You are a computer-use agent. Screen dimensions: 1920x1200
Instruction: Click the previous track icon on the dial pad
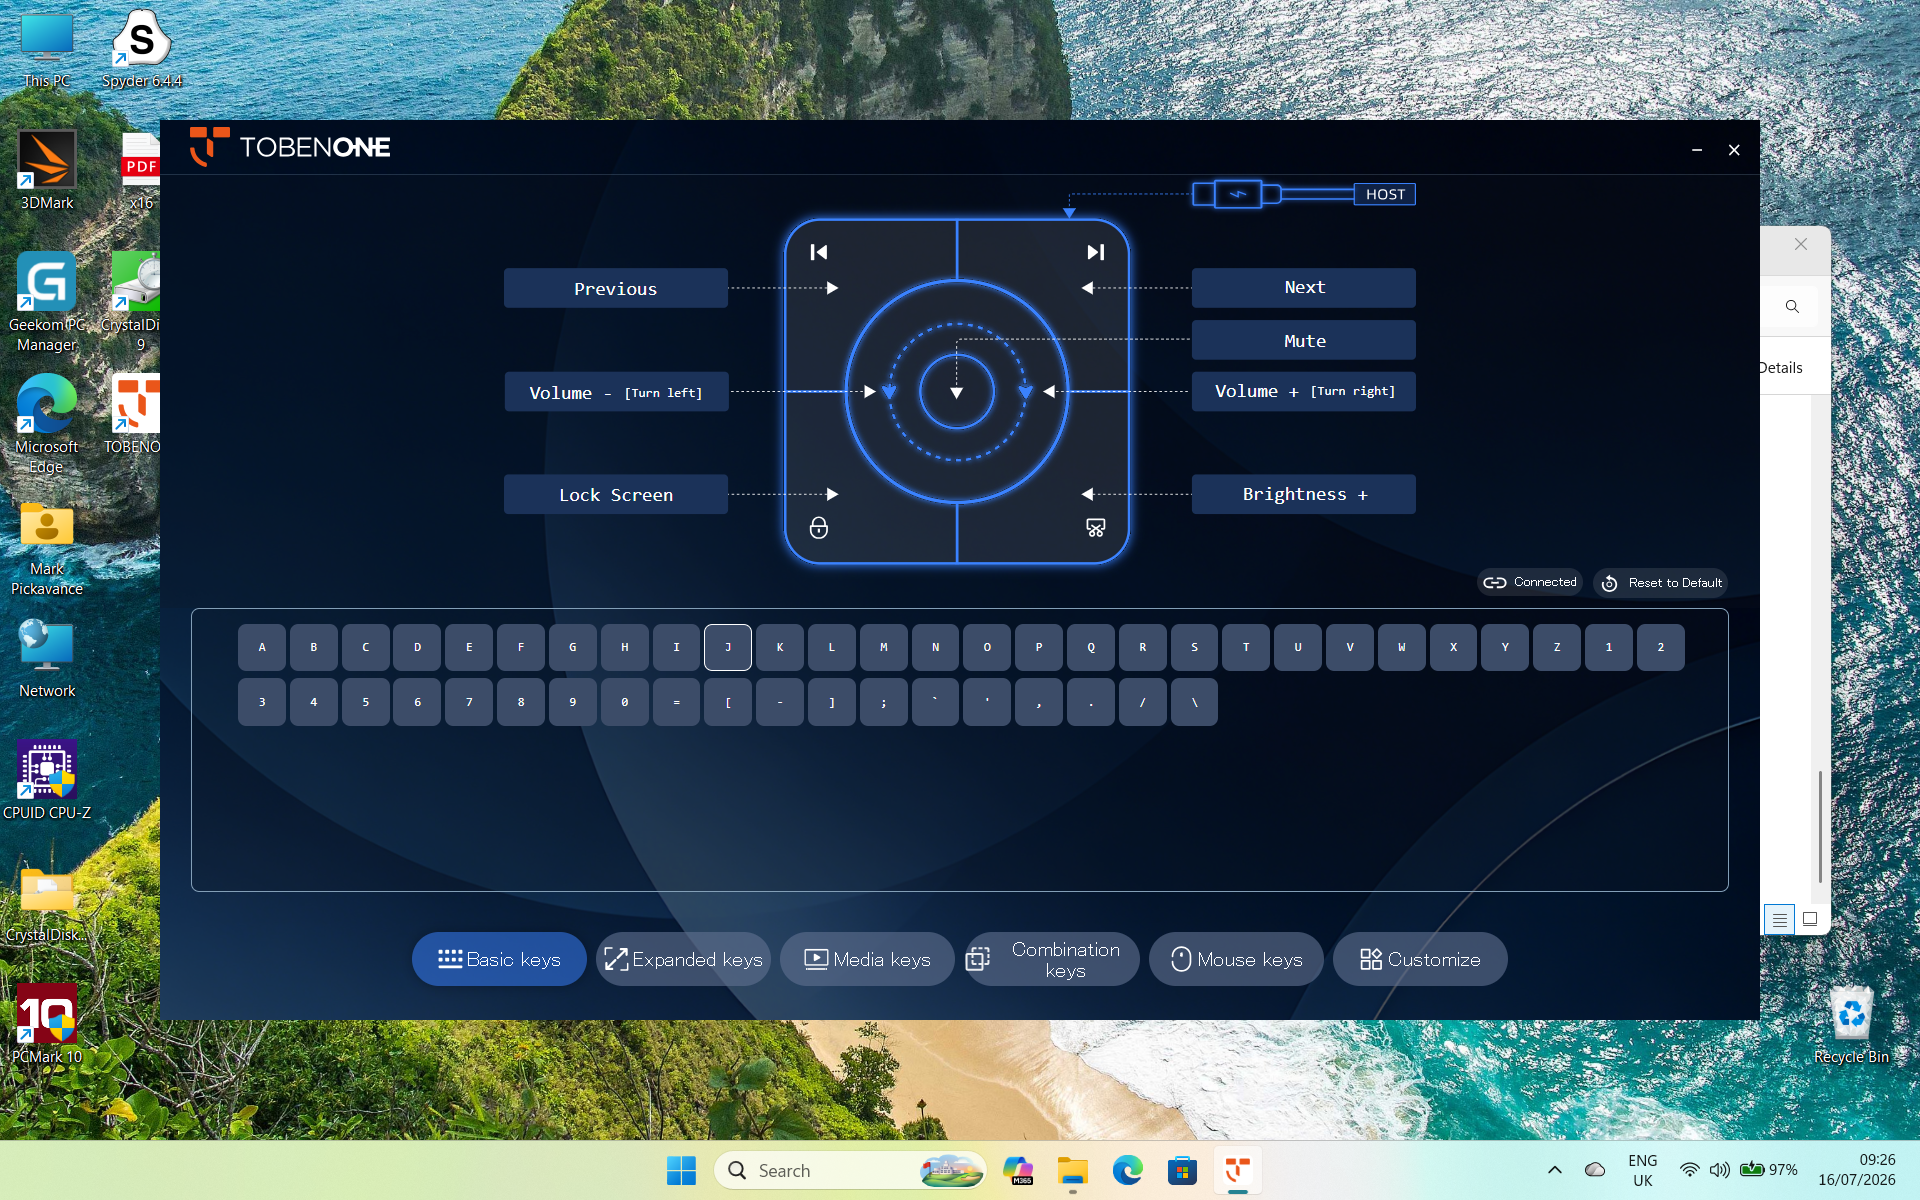click(819, 252)
